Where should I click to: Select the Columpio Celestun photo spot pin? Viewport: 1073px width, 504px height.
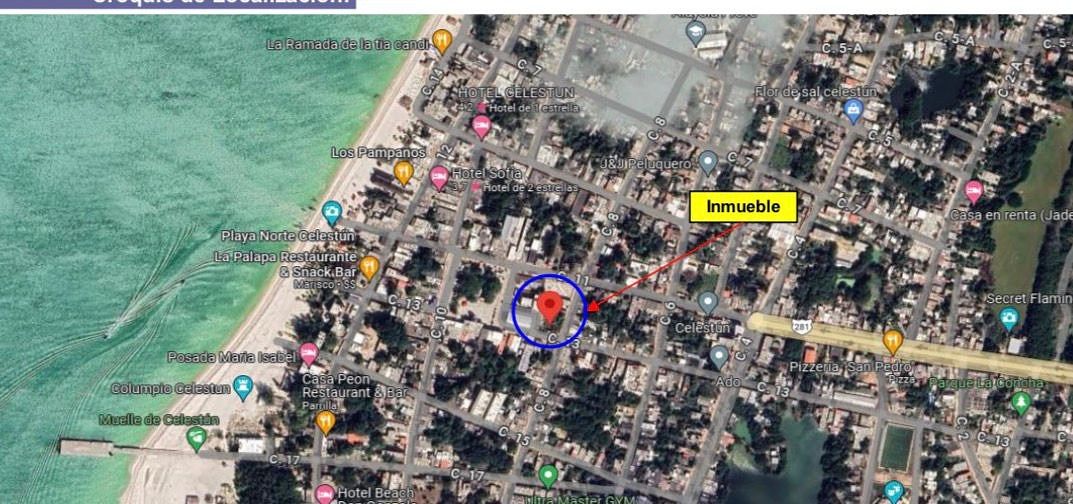tap(243, 387)
